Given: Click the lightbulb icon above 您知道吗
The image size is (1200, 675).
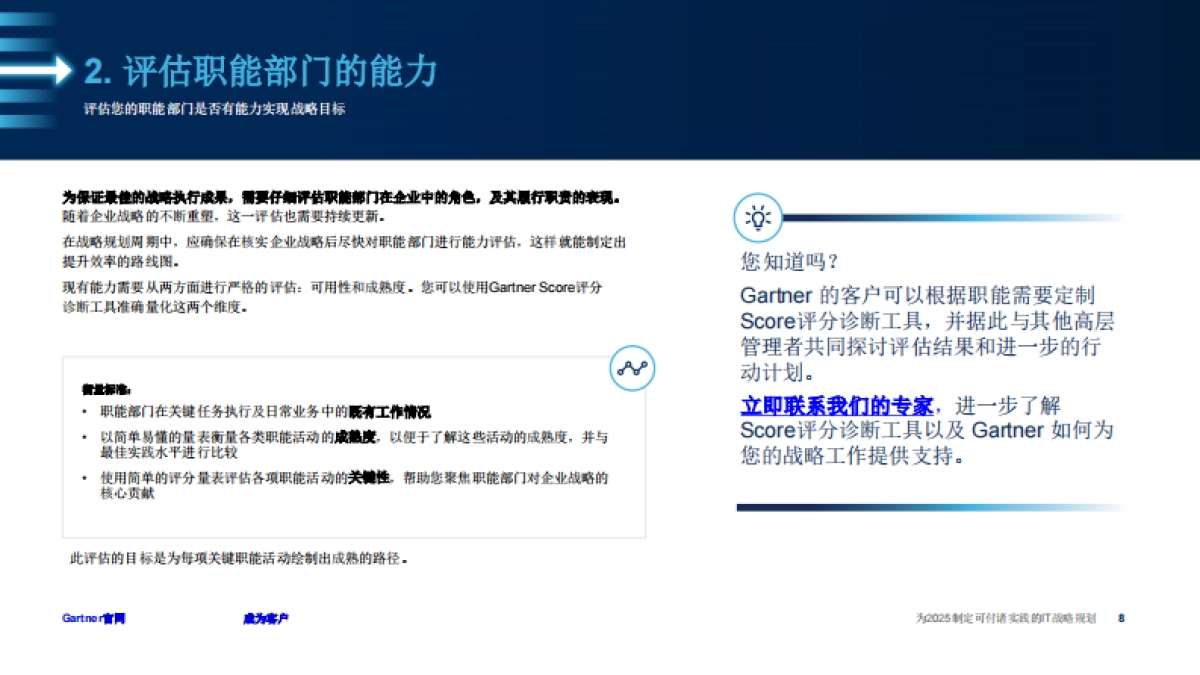Looking at the screenshot, I should click(758, 218).
